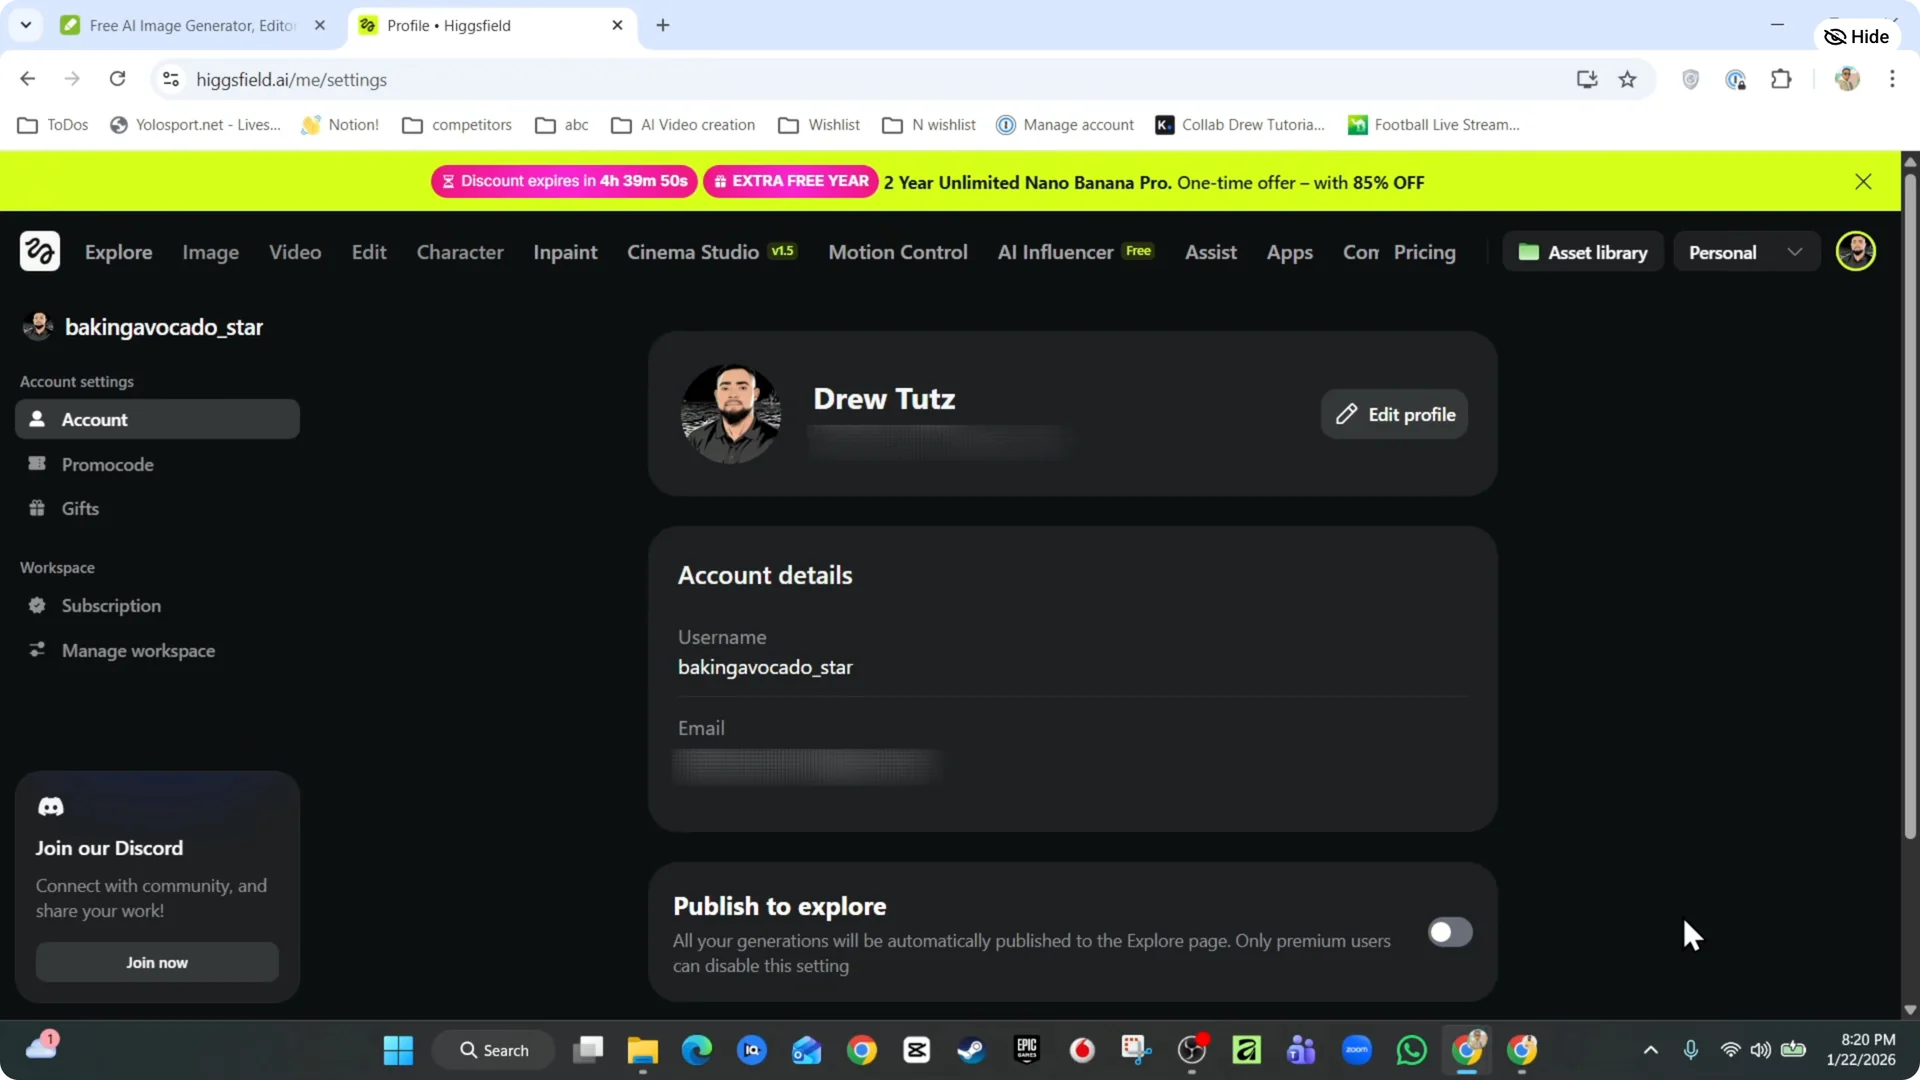This screenshot has height=1080, width=1920.
Task: Click the Discord icon in the join panel
Action: 51,806
